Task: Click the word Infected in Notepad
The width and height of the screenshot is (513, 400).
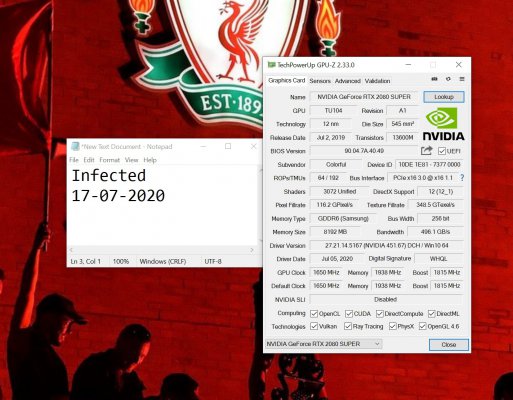Action: point(109,176)
